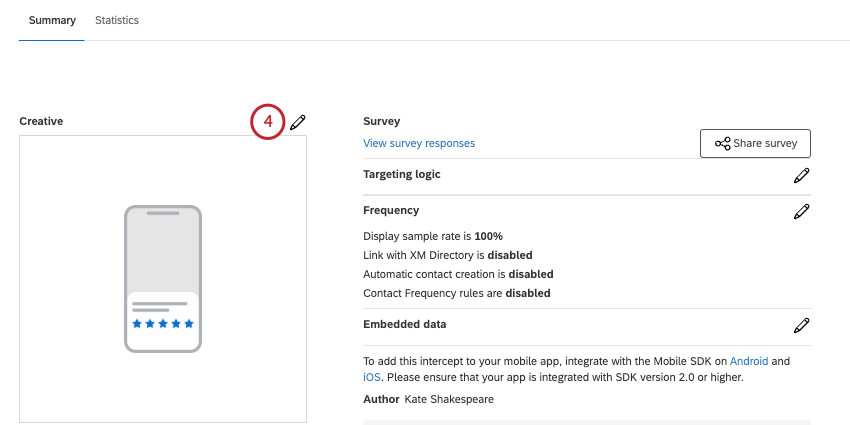
Task: Edit Frequency settings via pencil icon
Action: point(801,211)
